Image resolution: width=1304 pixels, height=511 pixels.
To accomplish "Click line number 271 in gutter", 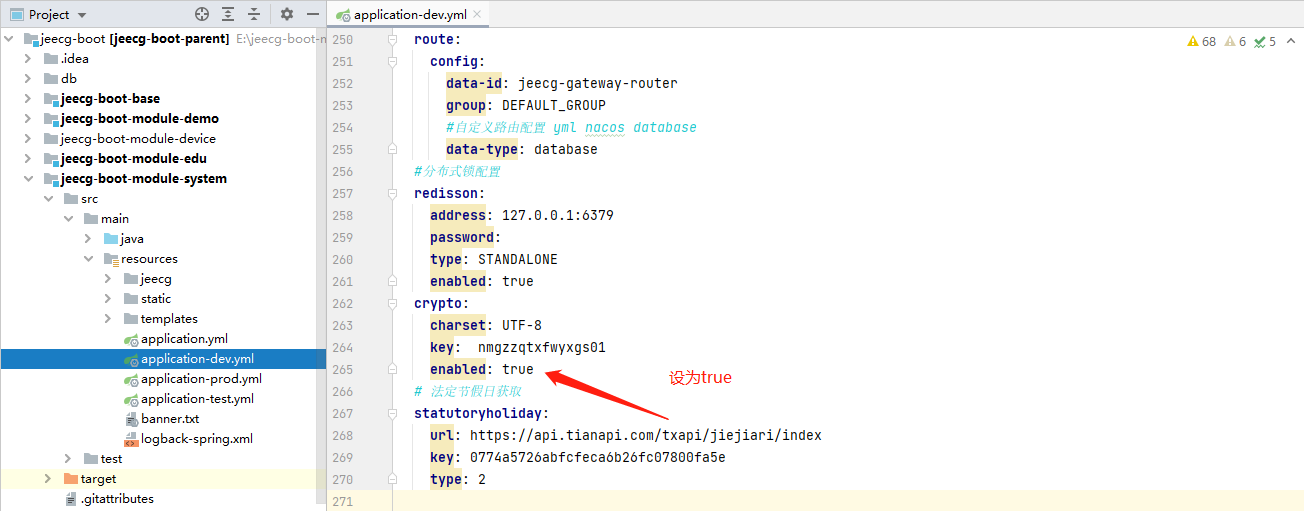I will point(343,501).
